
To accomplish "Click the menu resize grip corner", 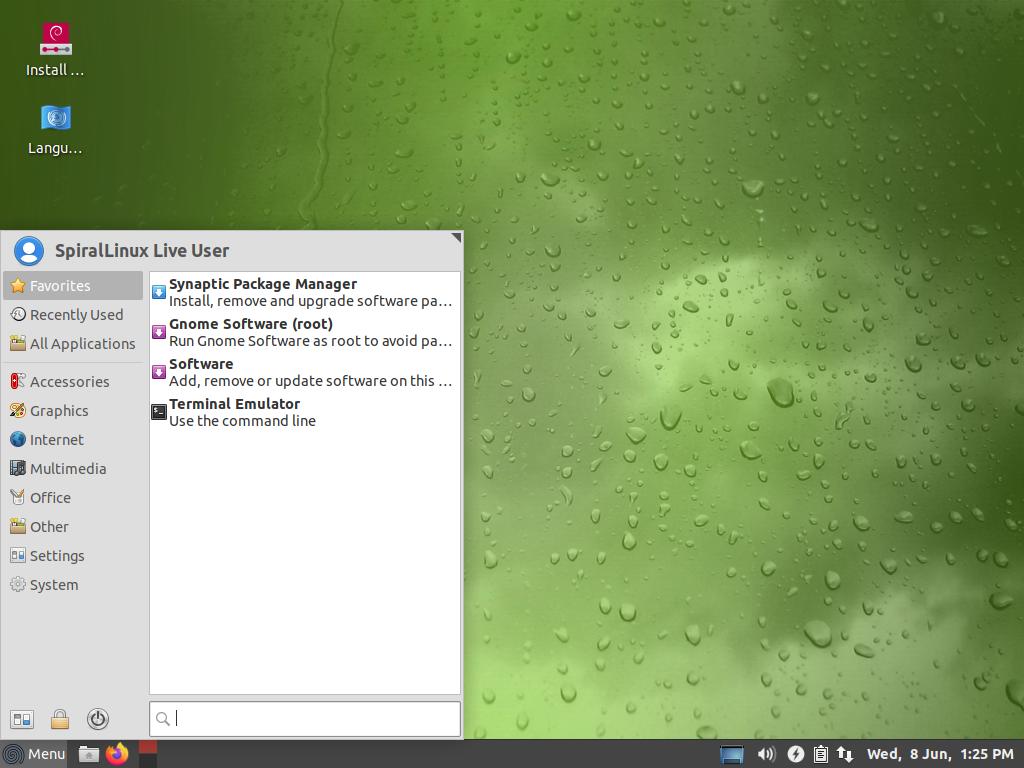I will point(456,238).
